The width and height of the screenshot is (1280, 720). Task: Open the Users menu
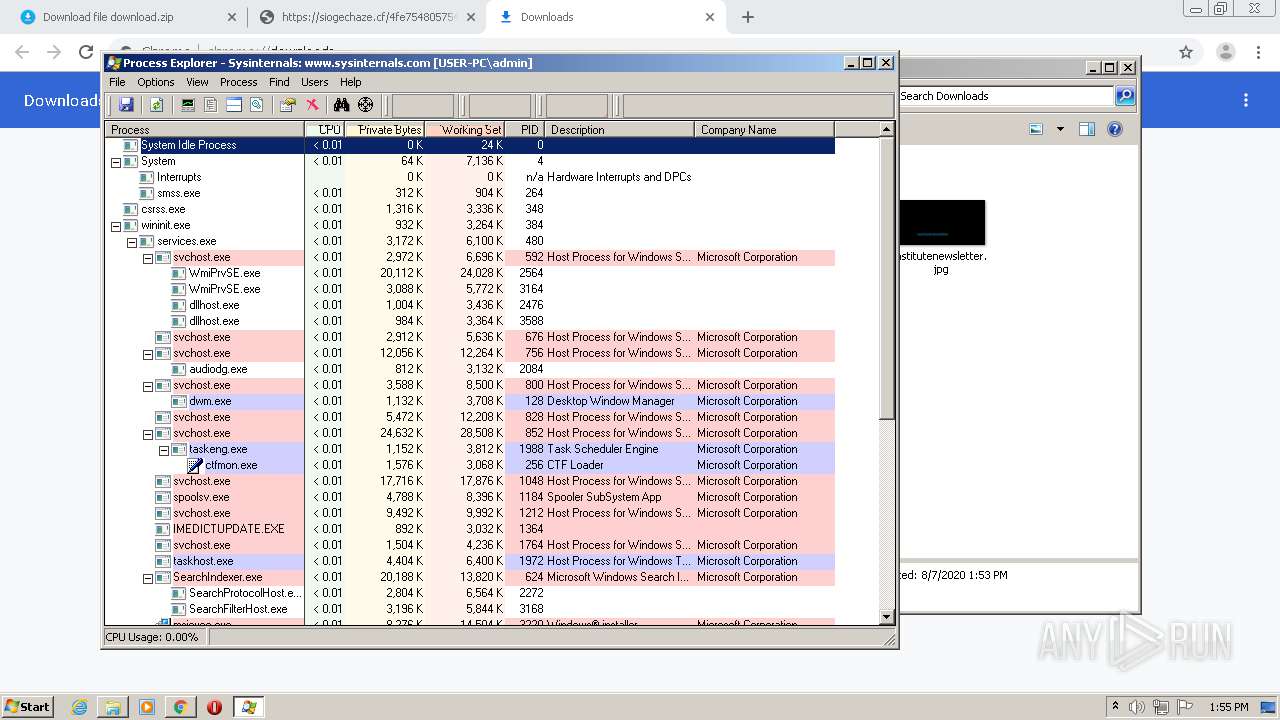click(x=315, y=82)
